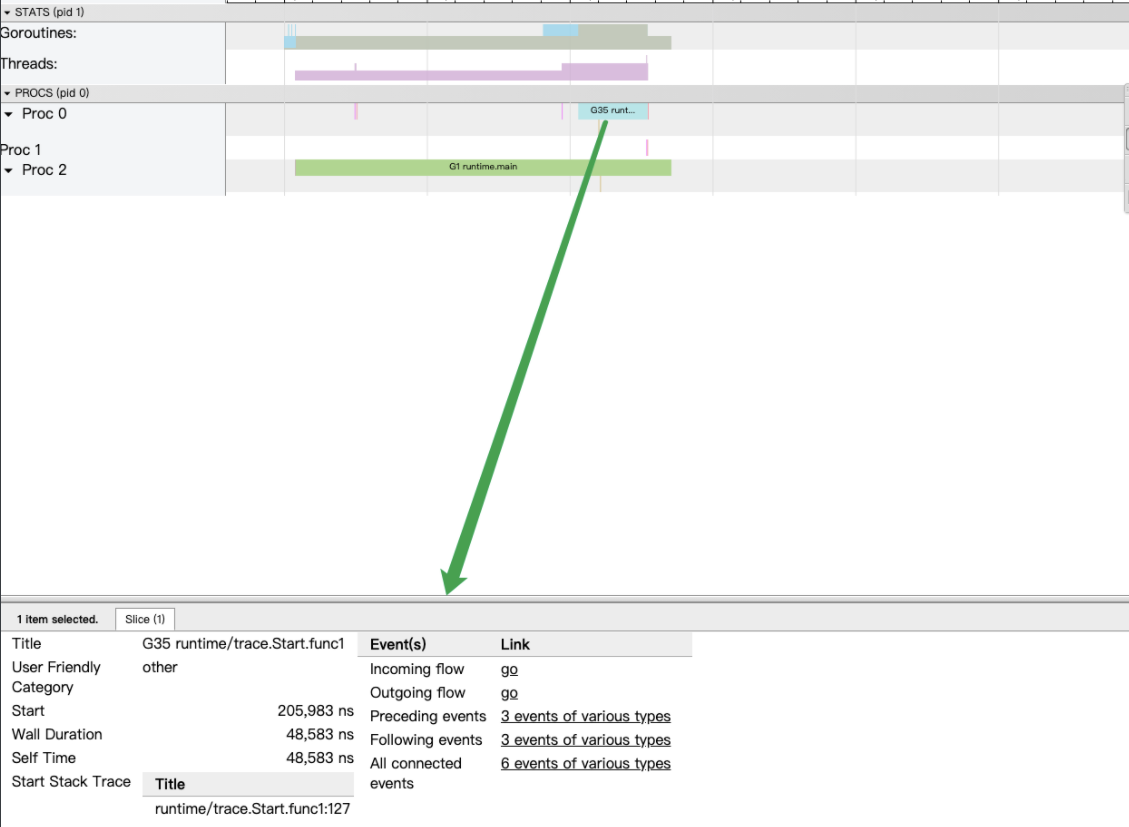Switch to the Slice (1) tab

pyautogui.click(x=145, y=618)
